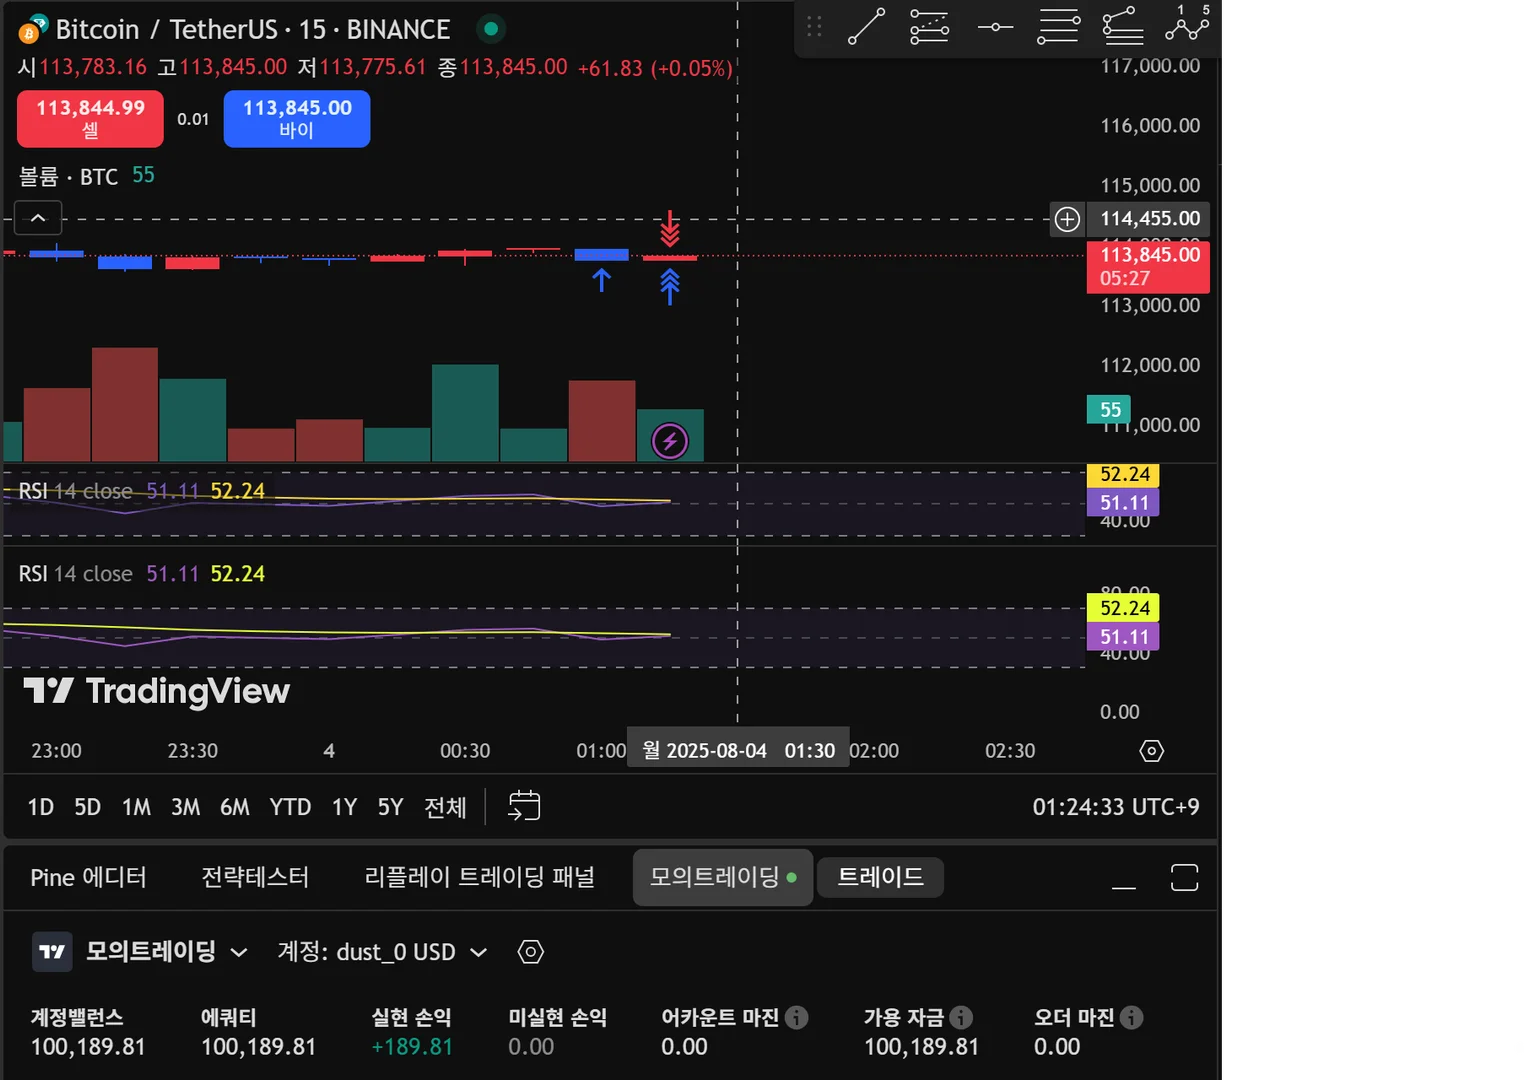Collapse the indicator legend chevron
Image resolution: width=1524 pixels, height=1080 pixels.
[38, 218]
